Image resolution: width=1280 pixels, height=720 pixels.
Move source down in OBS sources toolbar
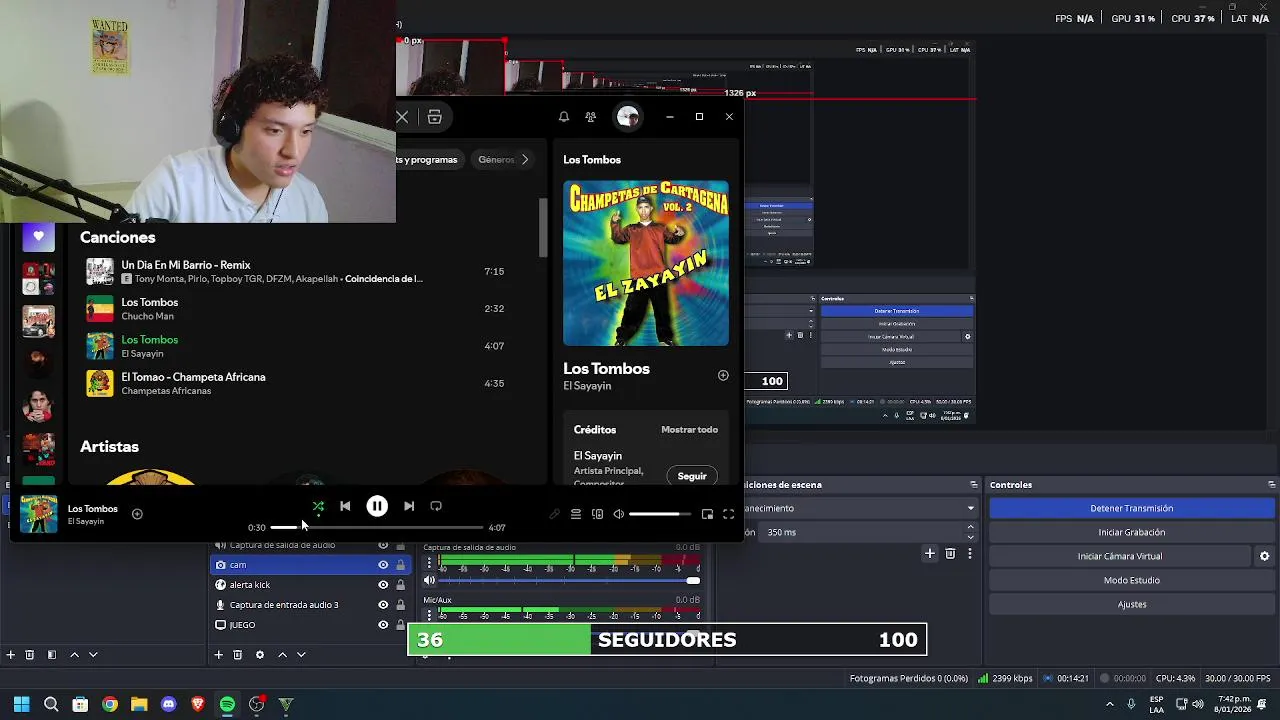301,655
